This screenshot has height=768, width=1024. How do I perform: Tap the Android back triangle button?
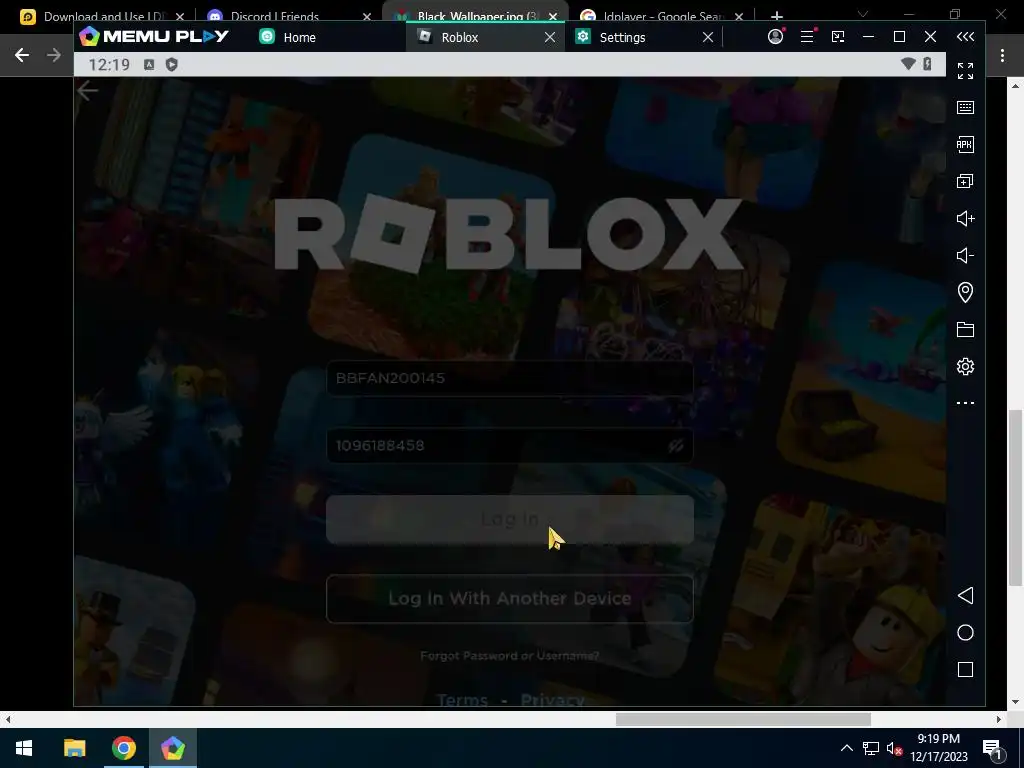click(965, 596)
